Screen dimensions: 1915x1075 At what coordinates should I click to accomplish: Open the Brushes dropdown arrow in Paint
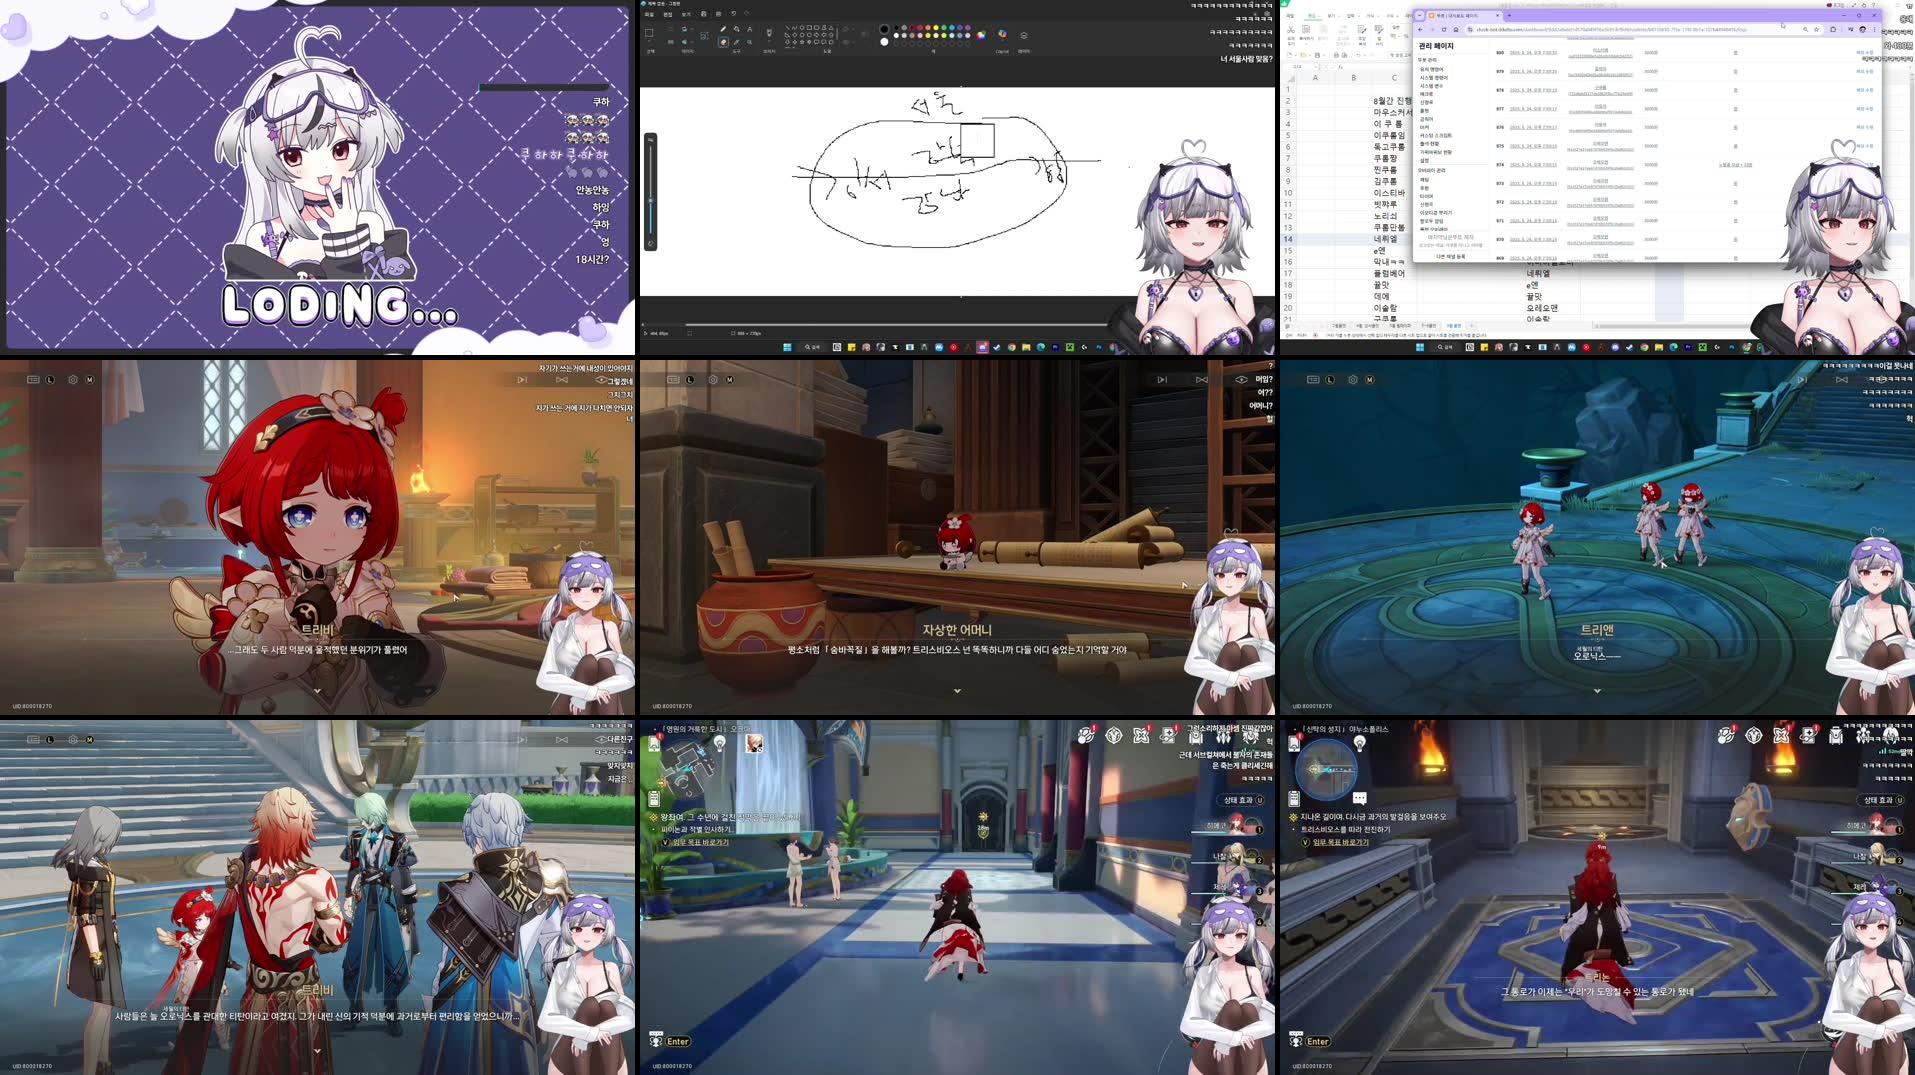(769, 42)
